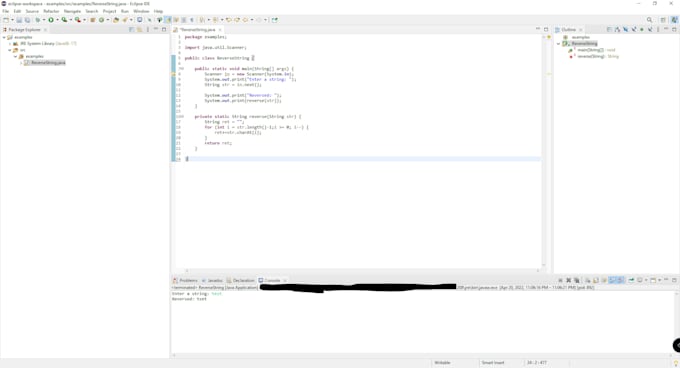Collapse ReverseString class in Outline
The width and height of the screenshot is (680, 368).
[559, 44]
